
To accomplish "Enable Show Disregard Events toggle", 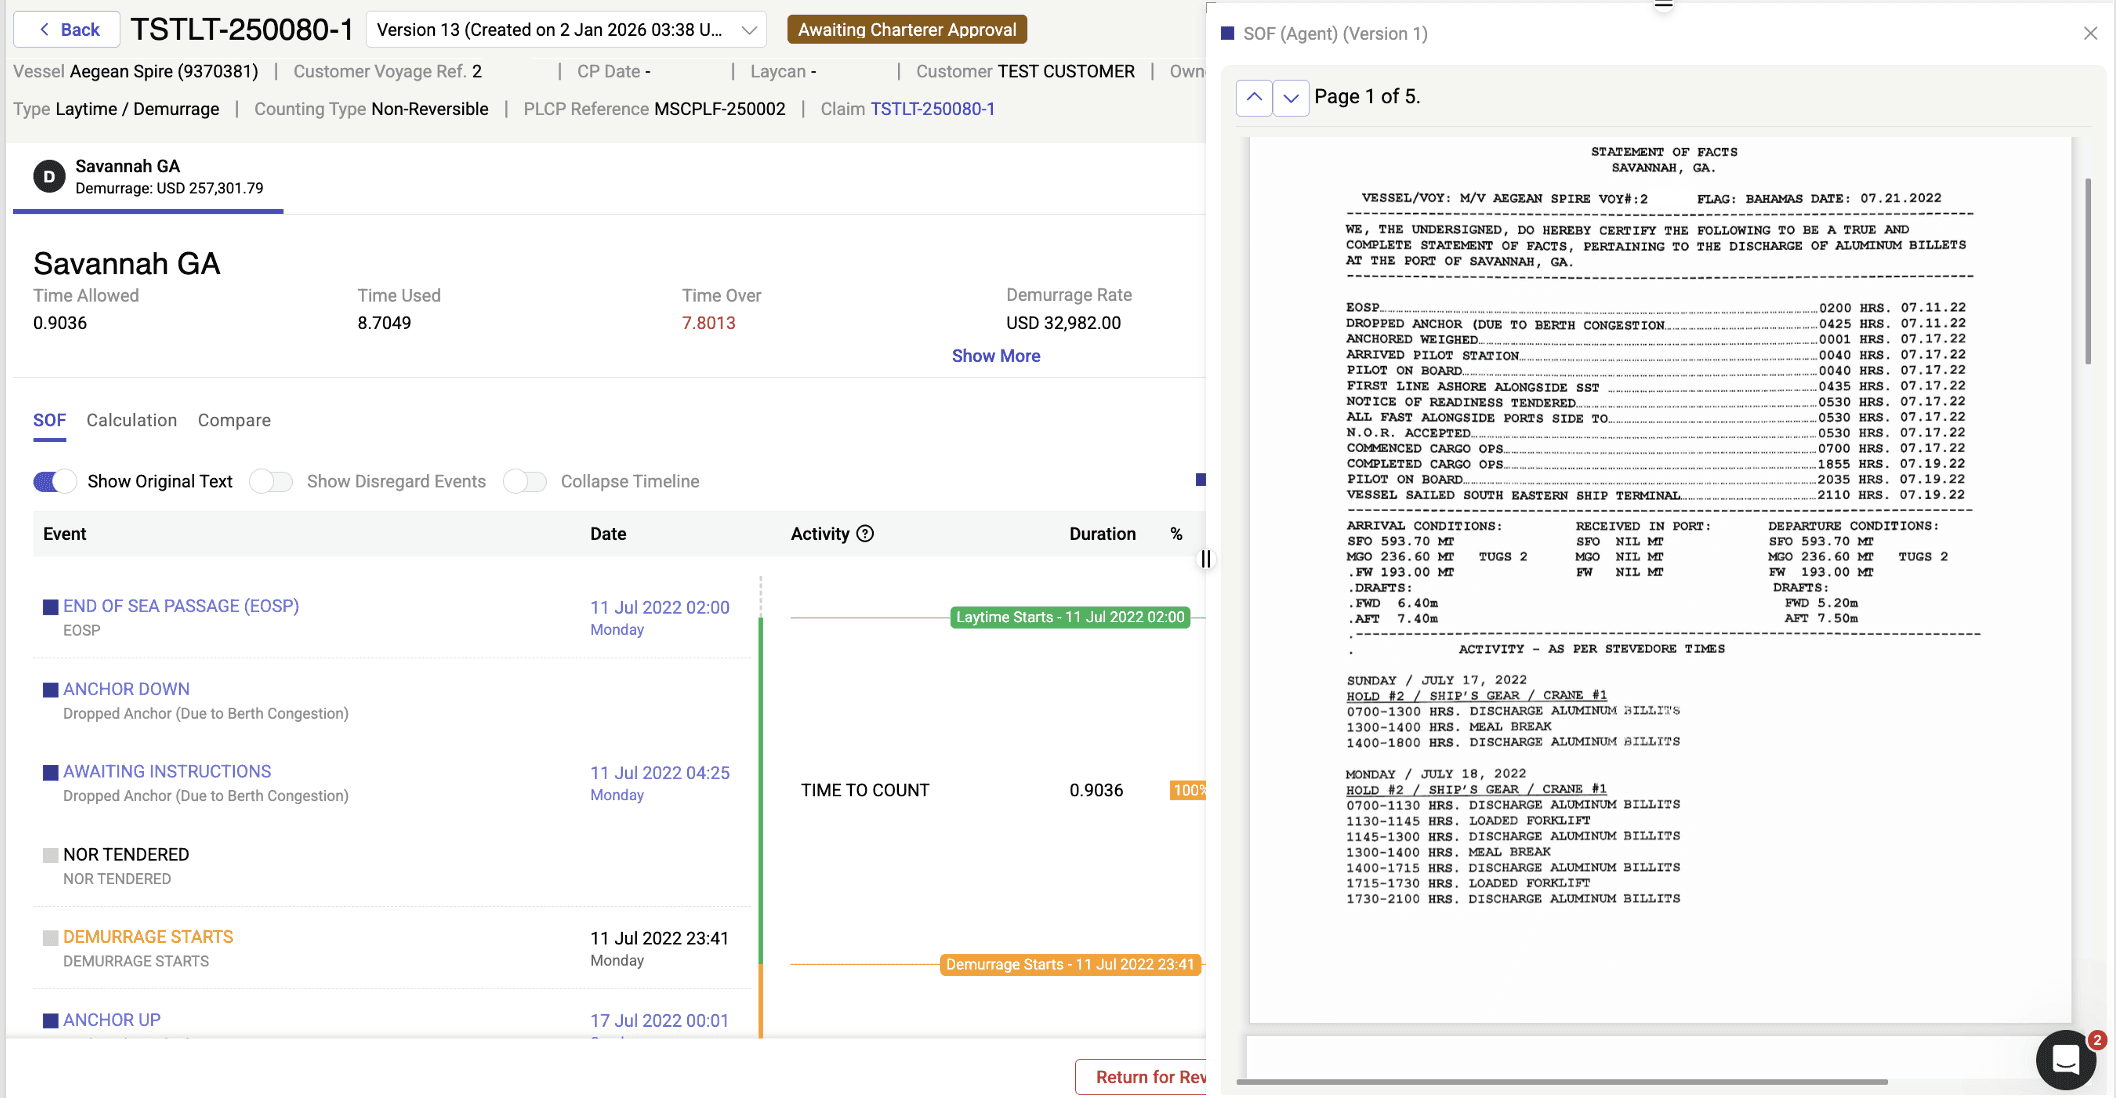I will [271, 482].
